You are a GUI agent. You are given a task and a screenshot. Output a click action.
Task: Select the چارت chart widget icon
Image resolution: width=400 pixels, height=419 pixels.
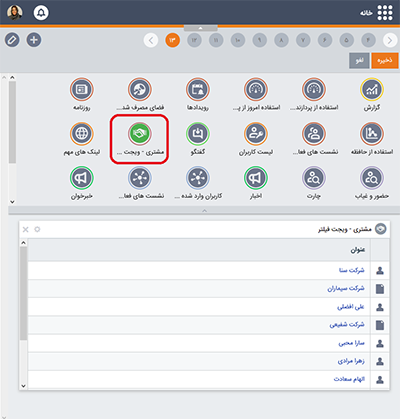314,178
